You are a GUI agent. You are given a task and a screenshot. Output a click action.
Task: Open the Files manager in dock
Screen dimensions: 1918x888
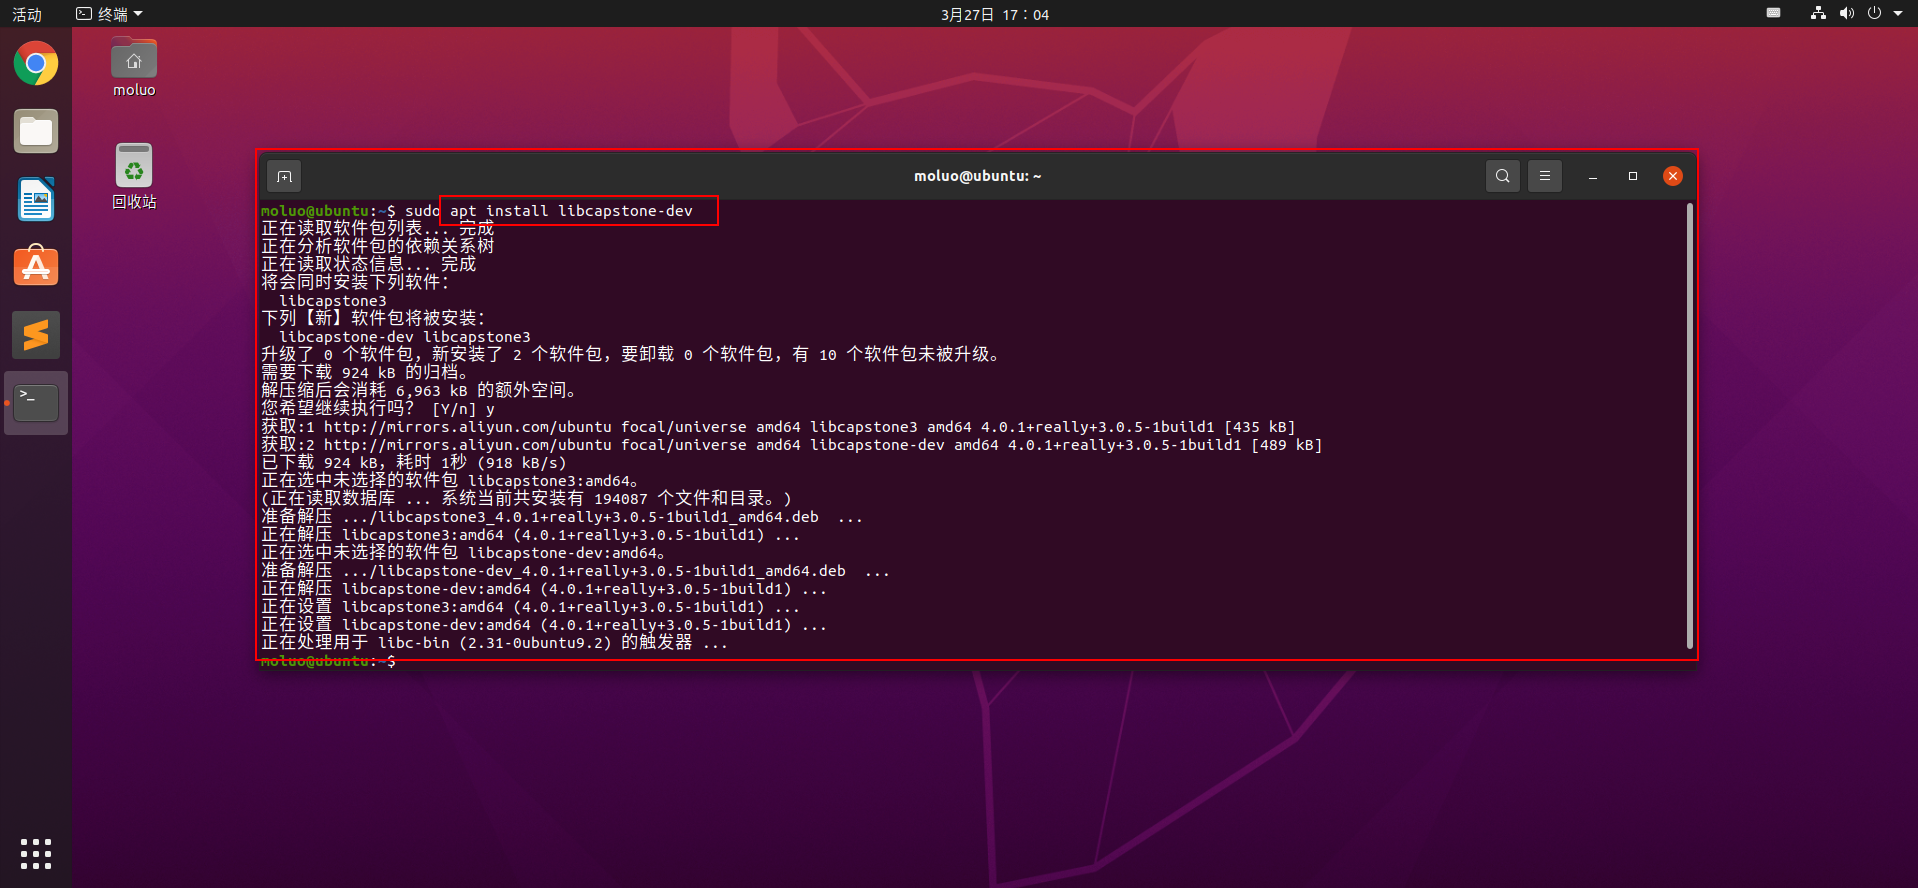pos(36,132)
